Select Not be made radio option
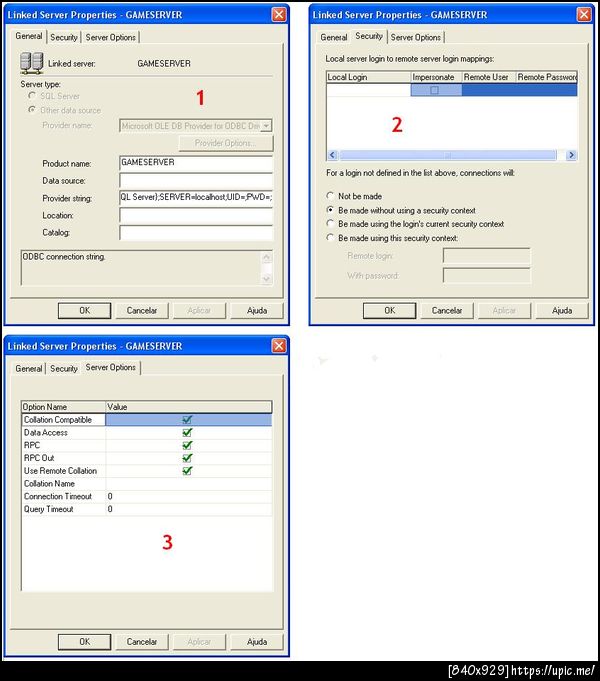The height and width of the screenshot is (681, 600). (330, 196)
